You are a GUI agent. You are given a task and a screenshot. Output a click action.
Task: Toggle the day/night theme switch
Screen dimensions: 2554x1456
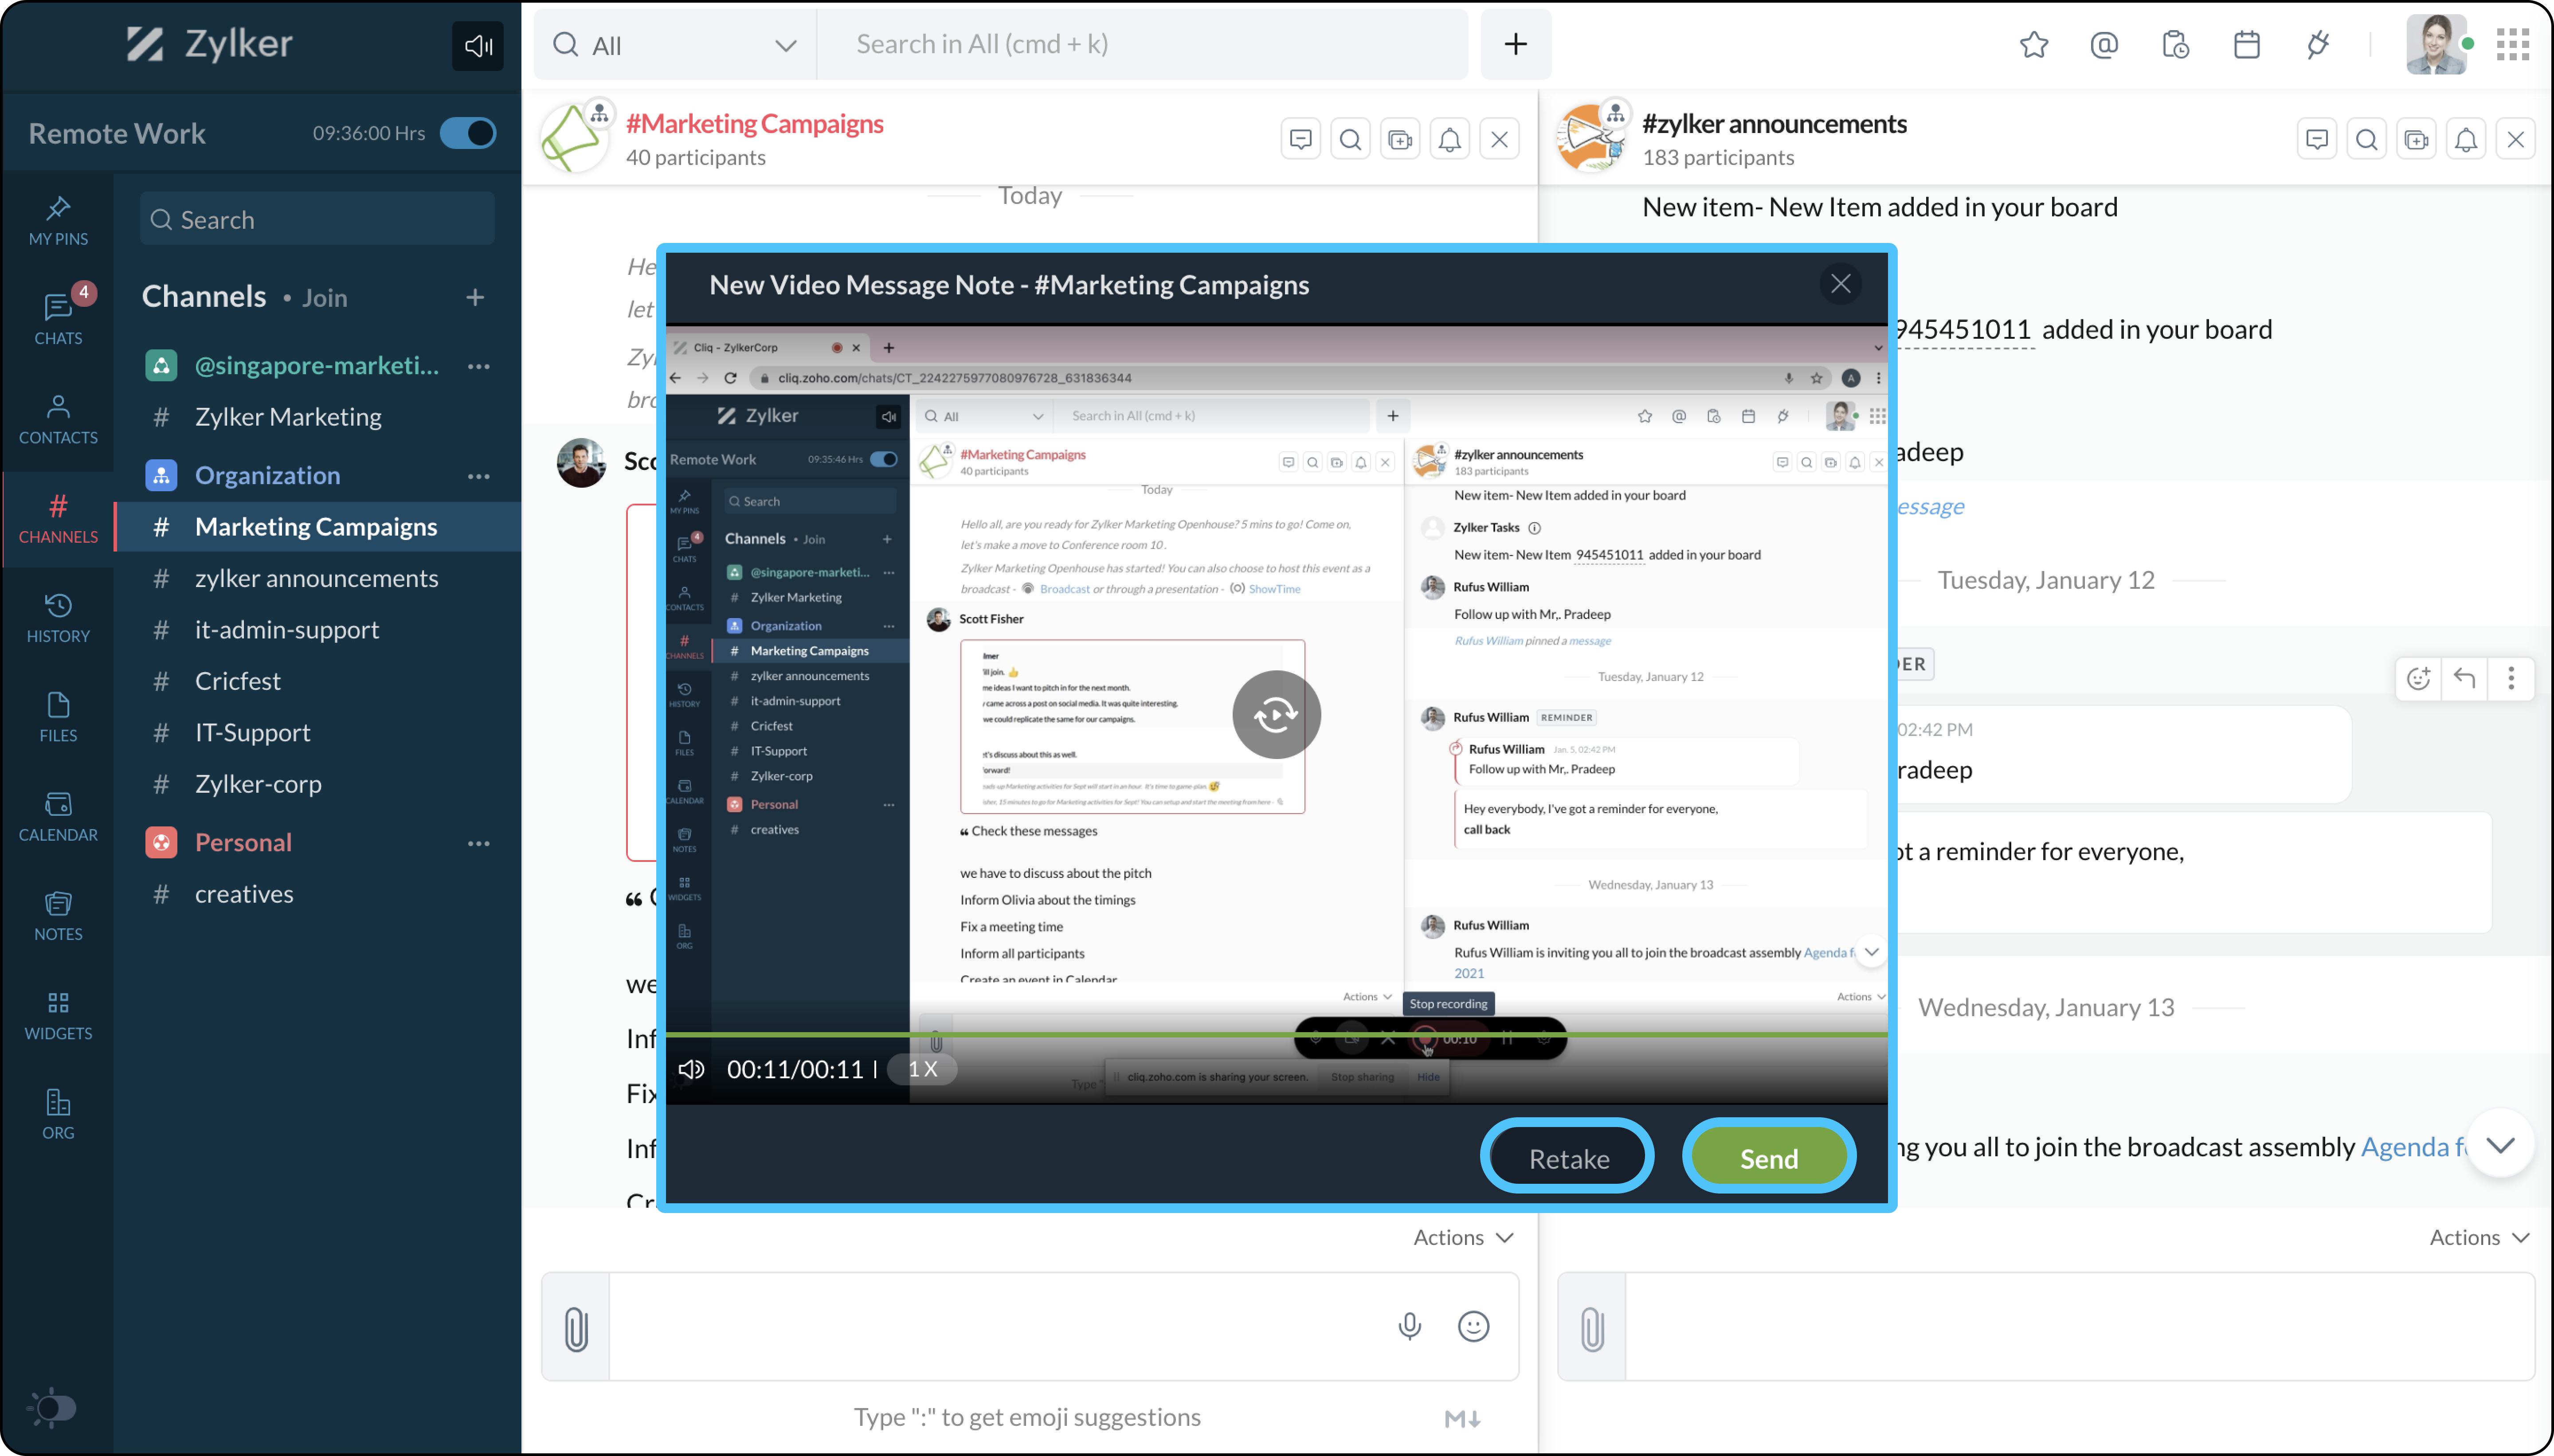[53, 1408]
